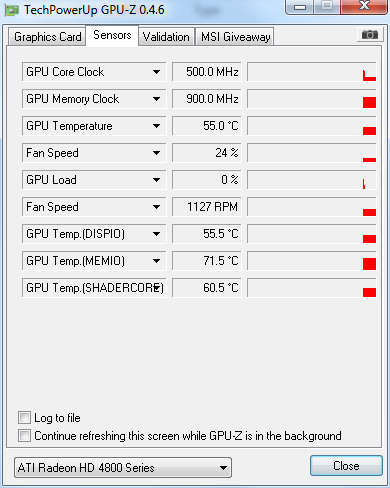Click the 1127 RPM fan speed value field

206,207
